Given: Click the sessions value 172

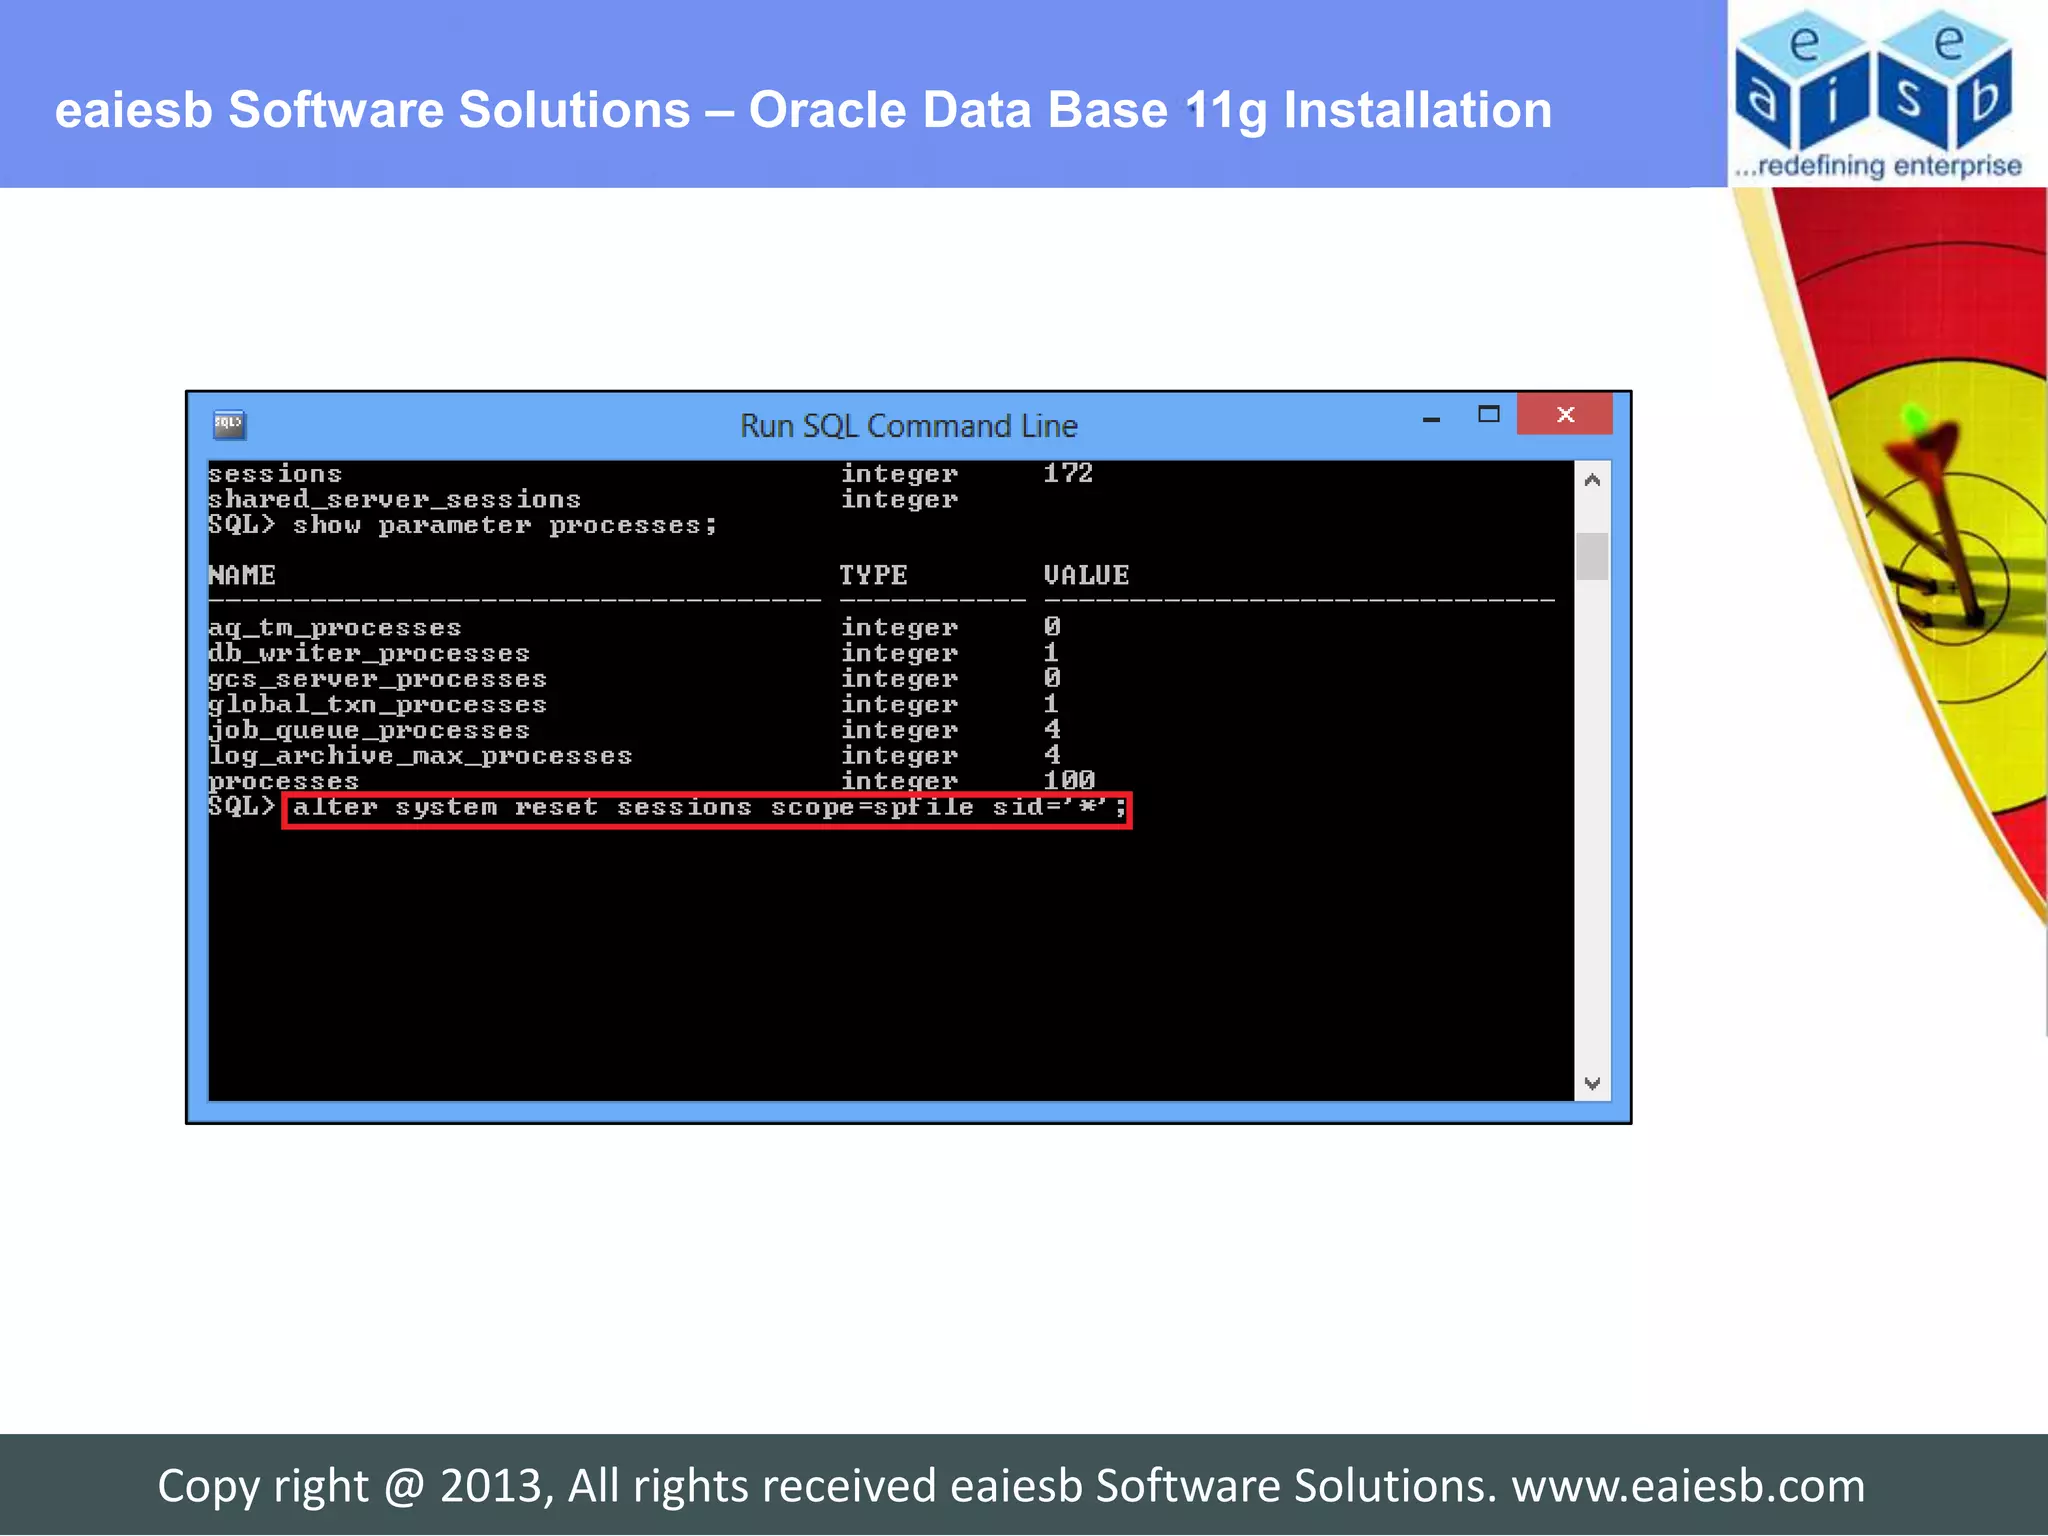Looking at the screenshot, I should pyautogui.click(x=1068, y=473).
